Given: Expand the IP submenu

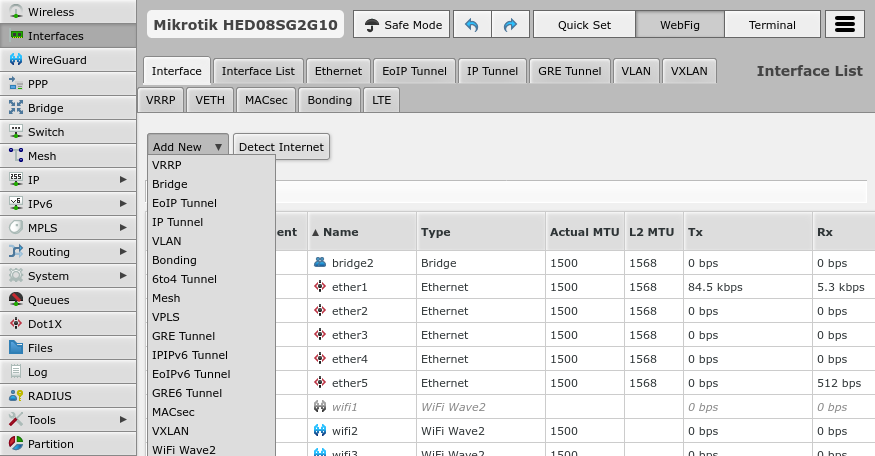Looking at the screenshot, I should point(68,180).
